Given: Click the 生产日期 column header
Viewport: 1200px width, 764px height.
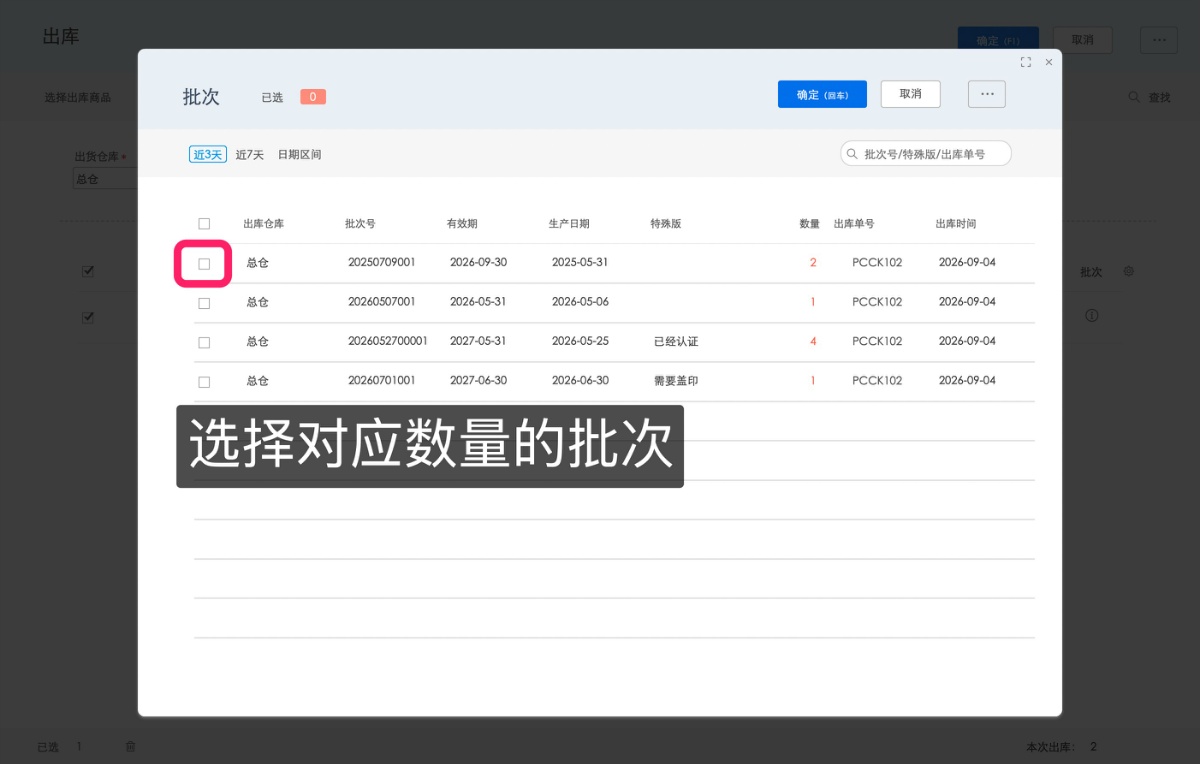Looking at the screenshot, I should click(x=569, y=224).
